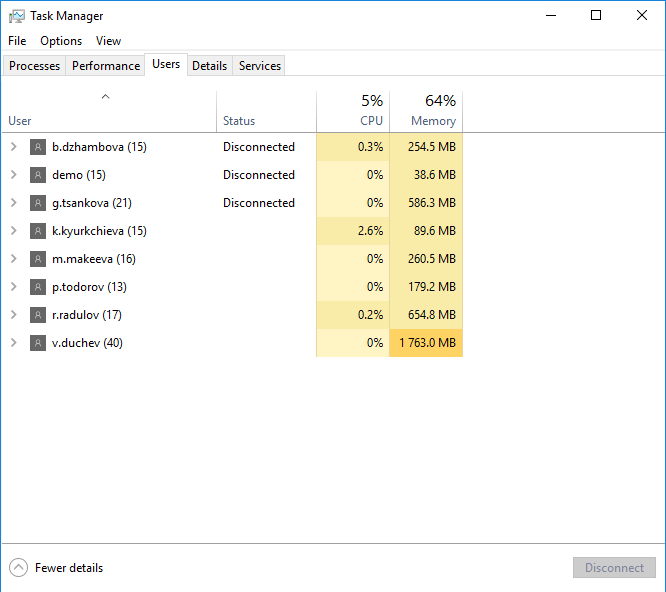The height and width of the screenshot is (592, 666).
Task: Sort by the Memory column header
Action: [x=426, y=112]
